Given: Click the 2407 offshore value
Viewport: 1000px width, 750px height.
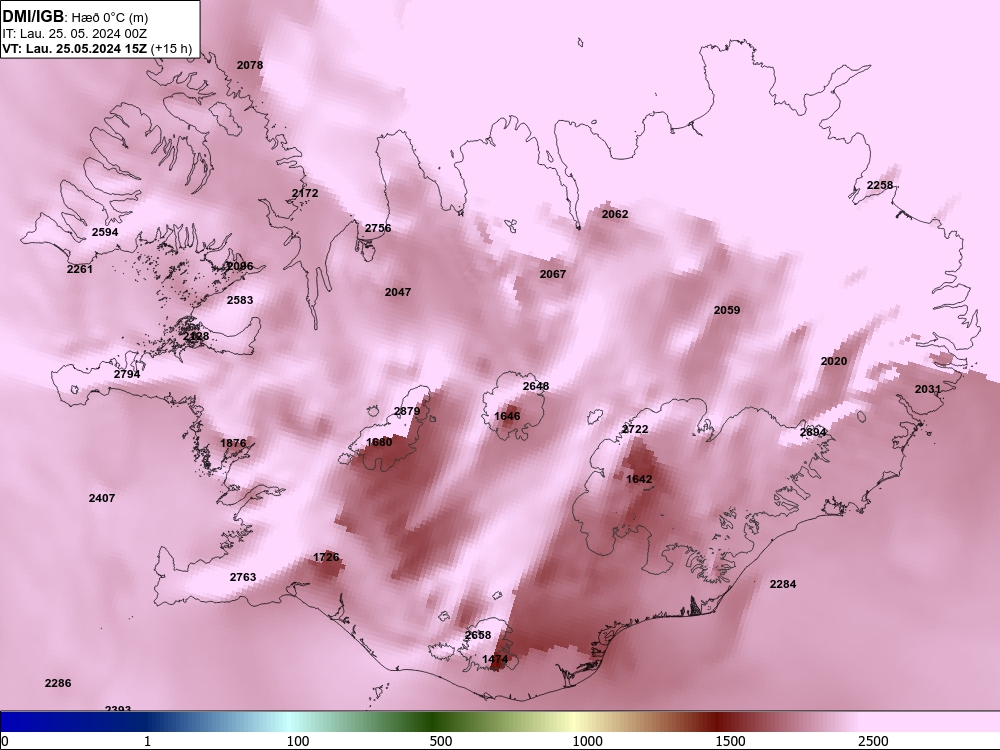Looking at the screenshot, I should (x=102, y=498).
